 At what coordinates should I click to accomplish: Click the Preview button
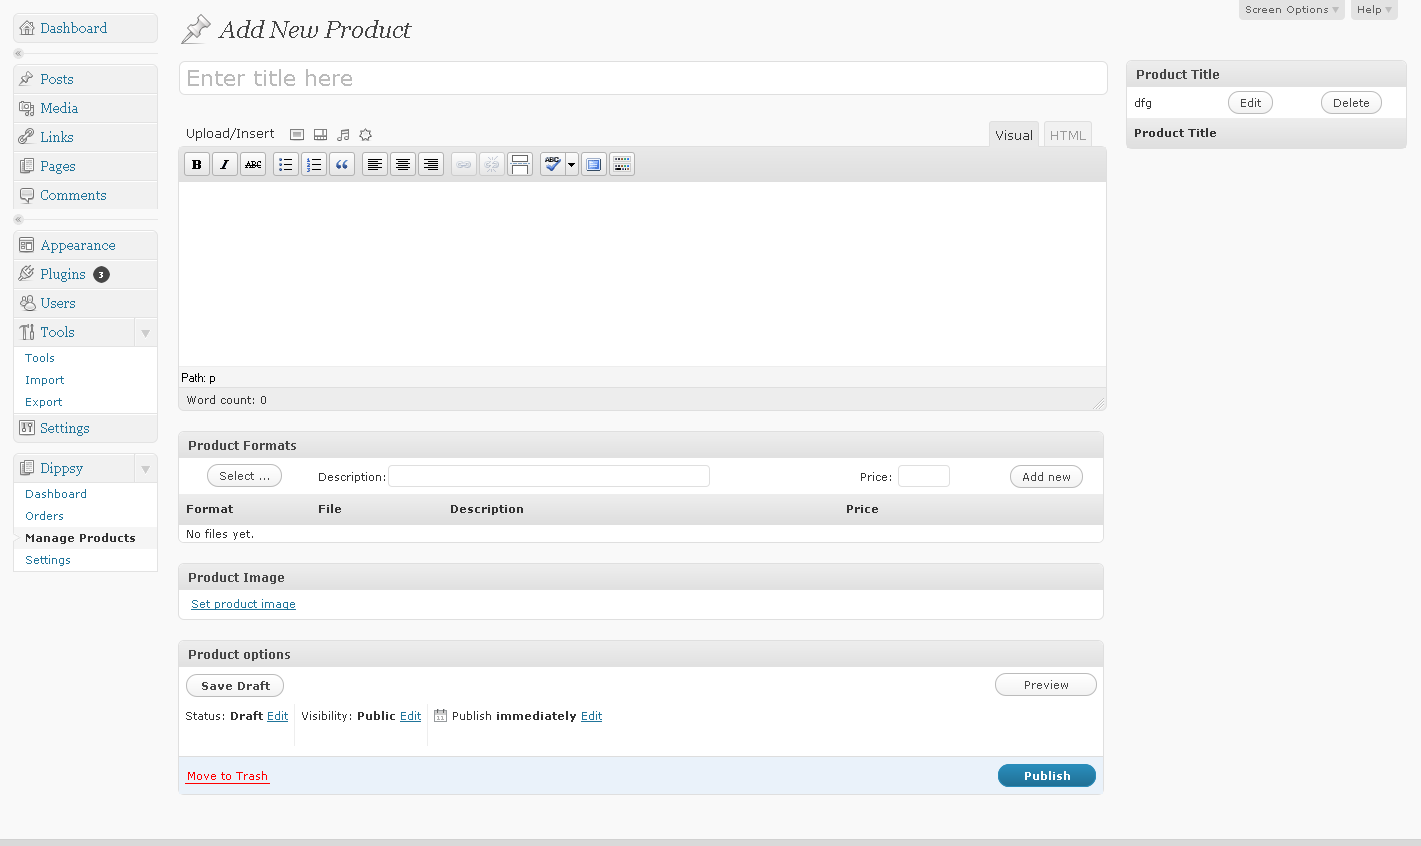[x=1046, y=685]
